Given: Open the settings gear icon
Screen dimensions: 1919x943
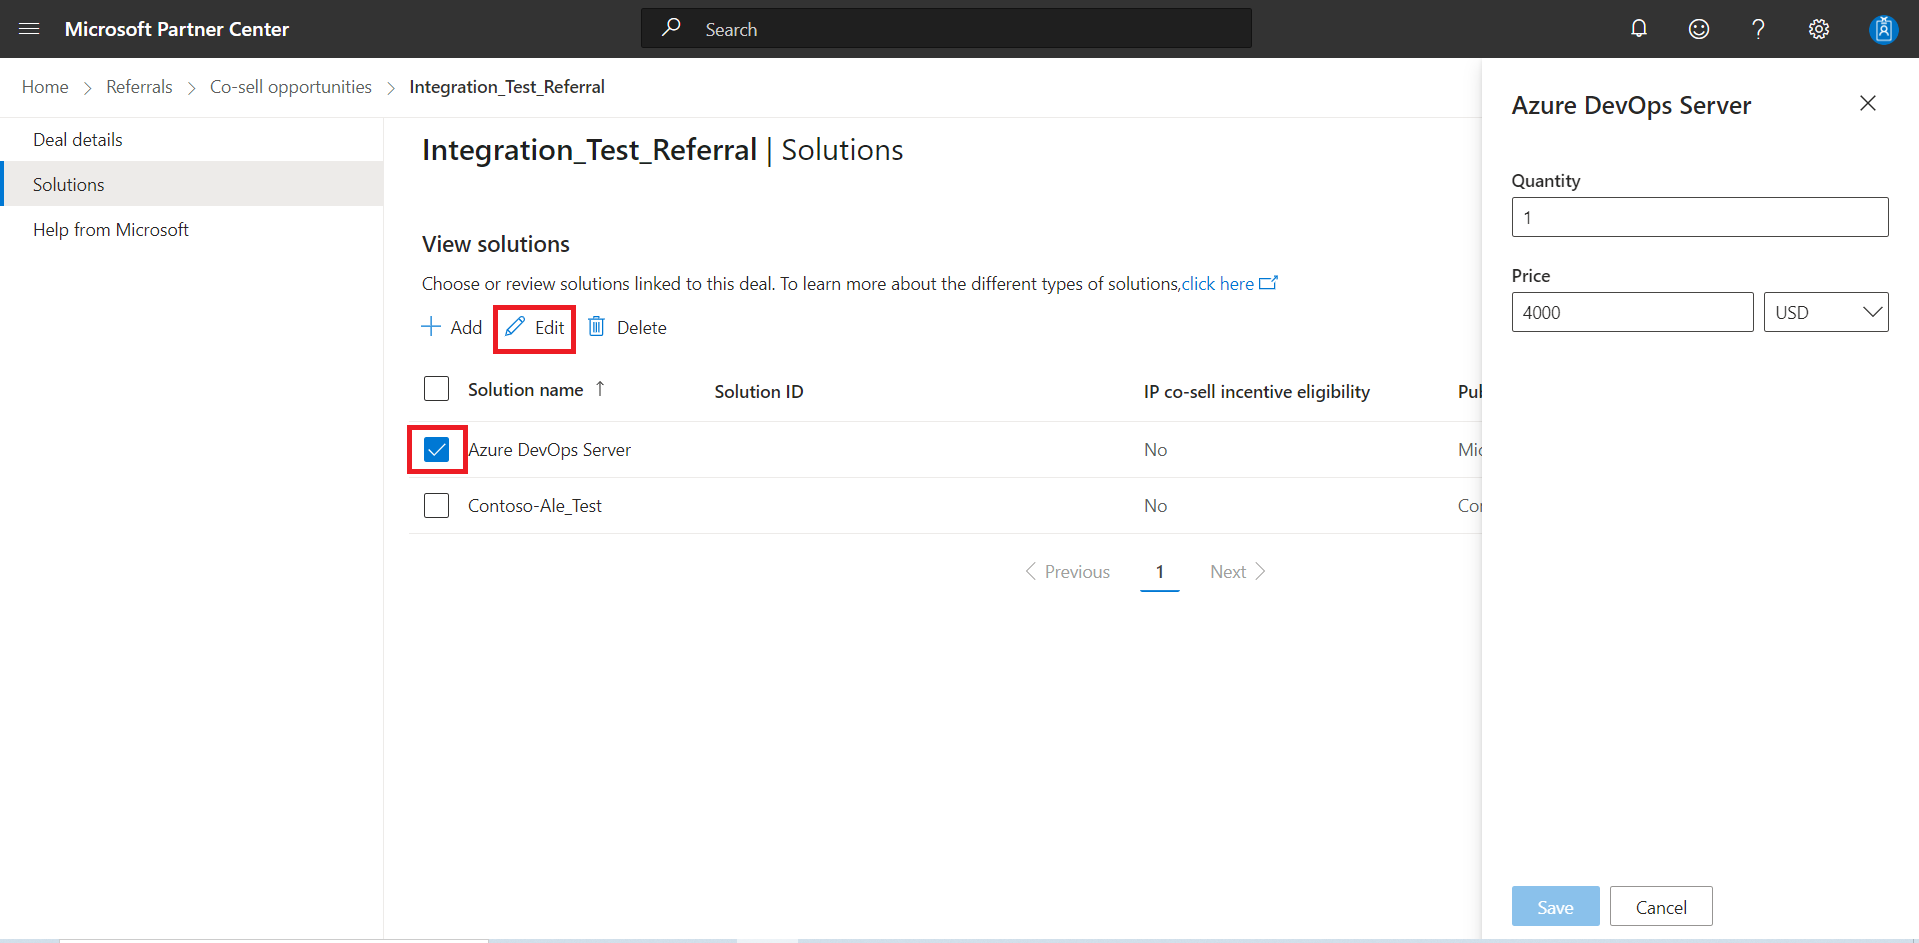Looking at the screenshot, I should tap(1819, 29).
